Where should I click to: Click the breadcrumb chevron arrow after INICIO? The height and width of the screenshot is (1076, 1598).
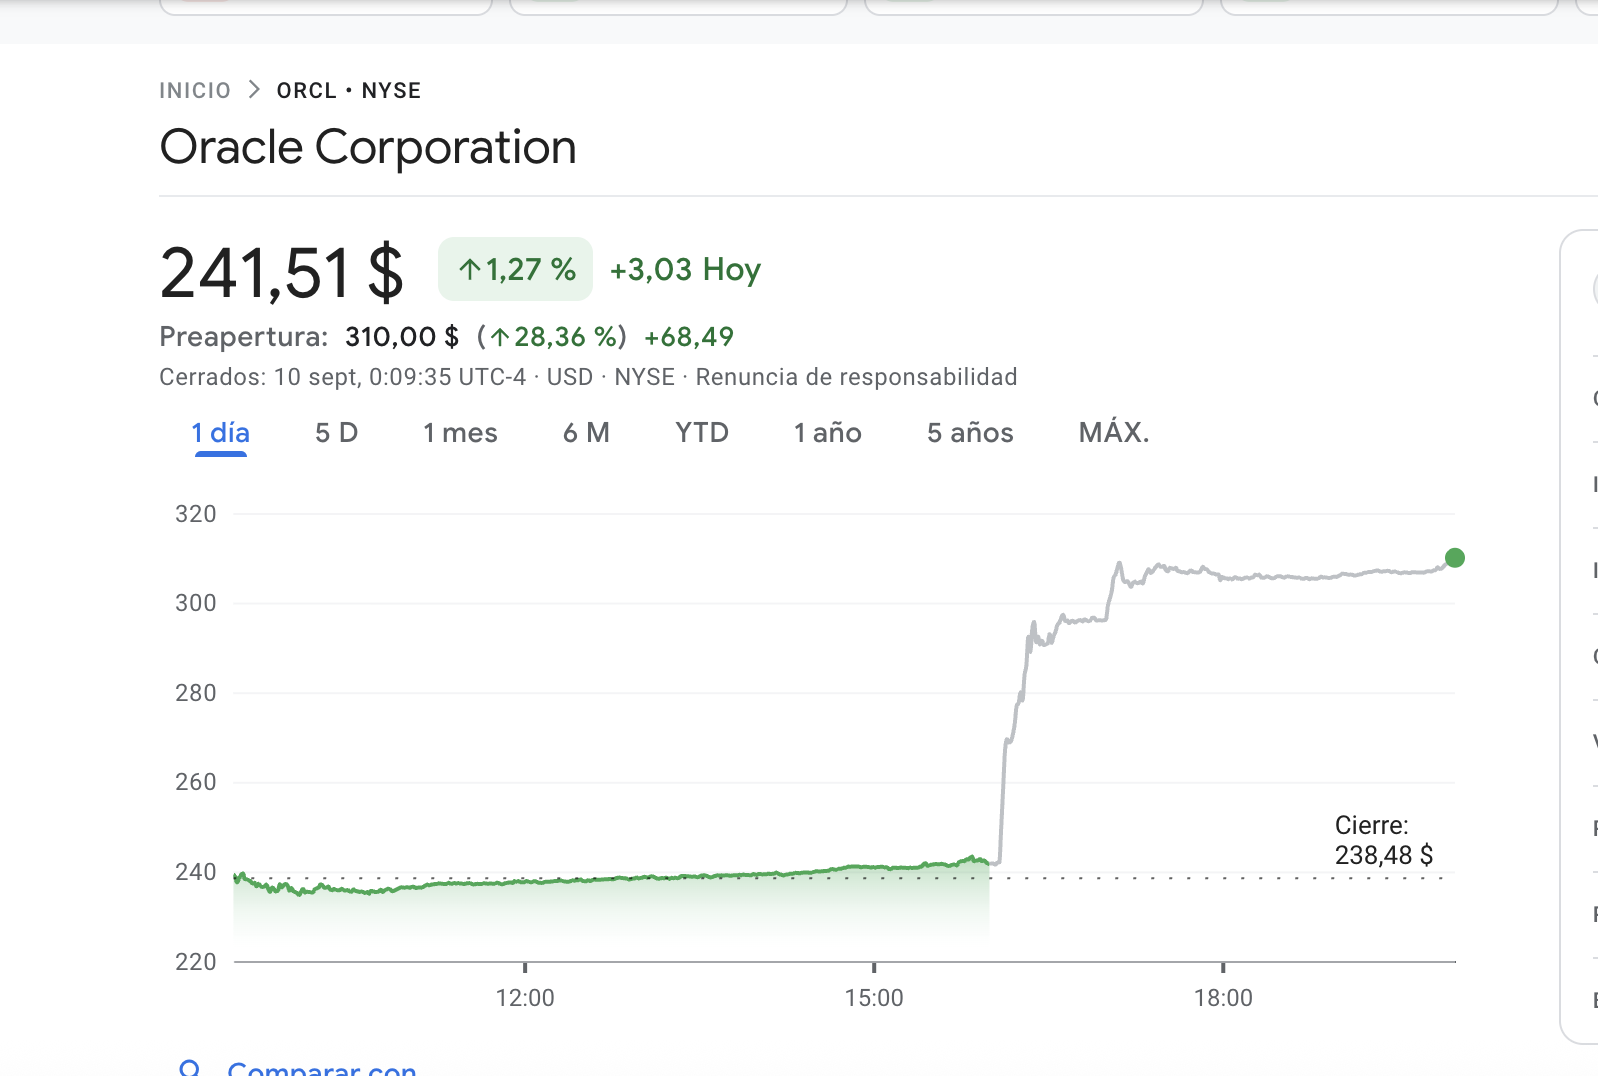click(x=254, y=90)
